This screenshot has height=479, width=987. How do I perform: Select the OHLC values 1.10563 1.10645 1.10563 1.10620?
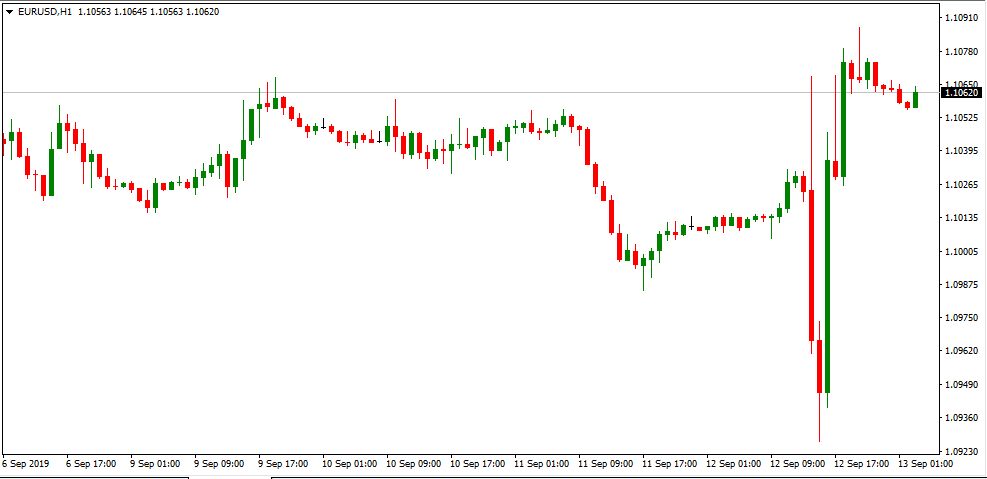click(149, 12)
